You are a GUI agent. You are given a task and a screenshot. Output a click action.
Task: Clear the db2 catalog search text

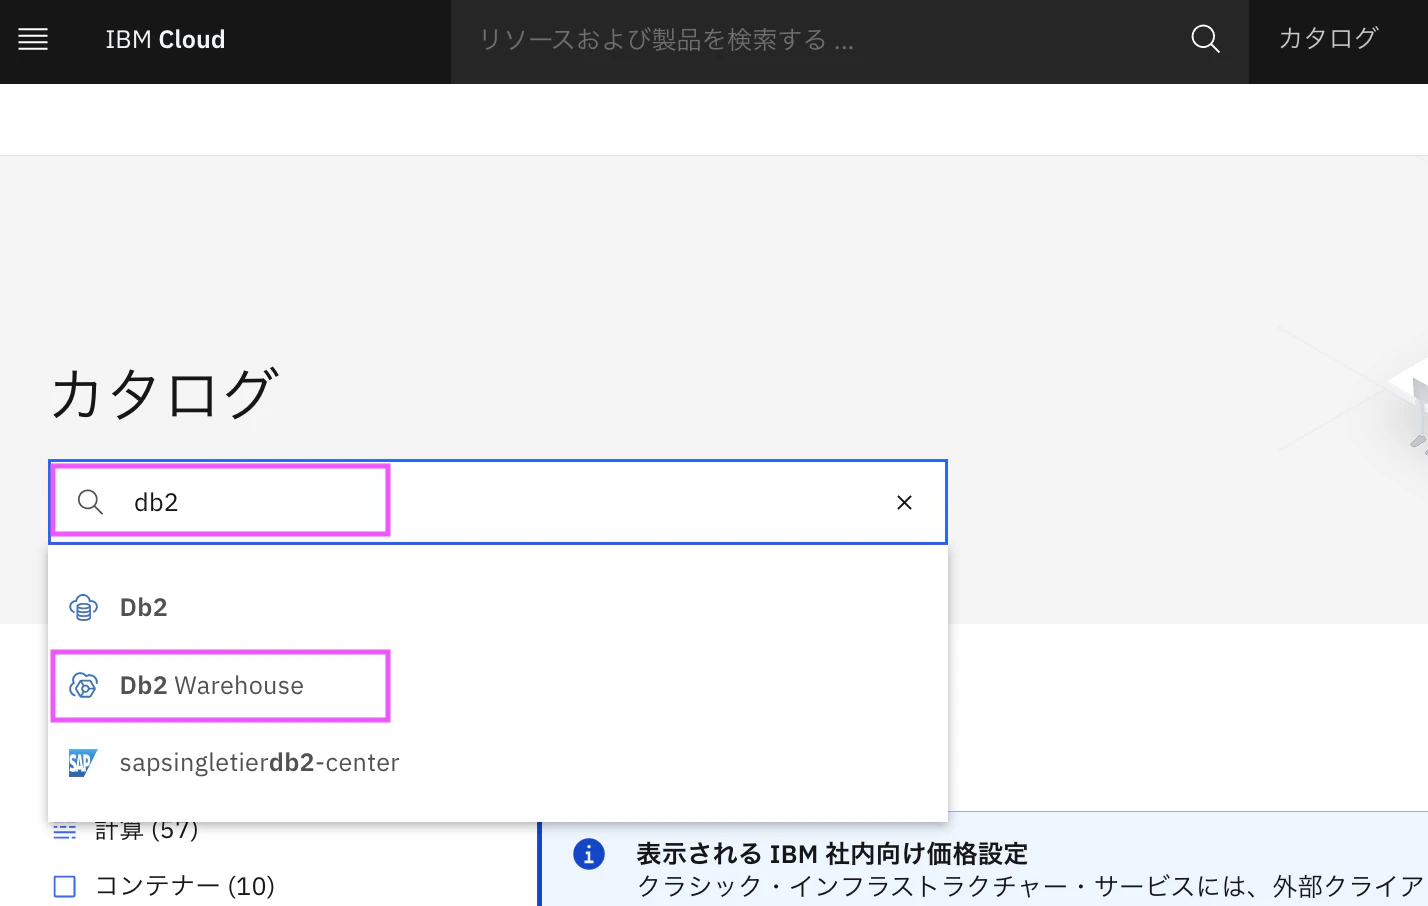904,502
